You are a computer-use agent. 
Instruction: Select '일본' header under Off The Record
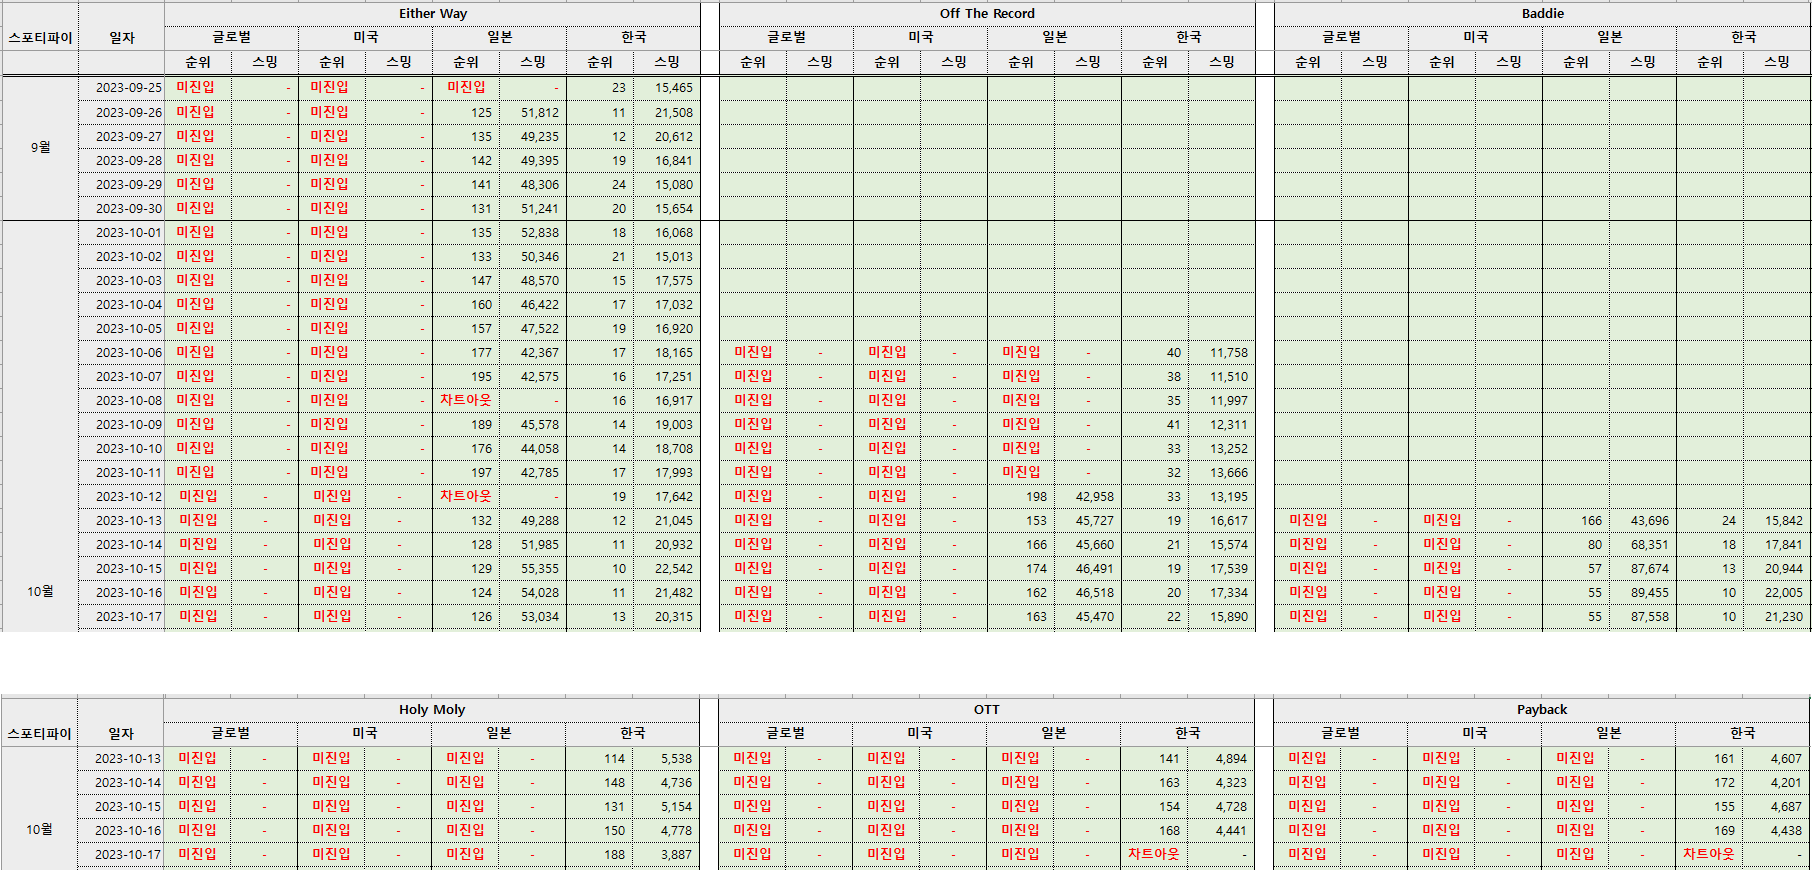pyautogui.click(x=1054, y=37)
